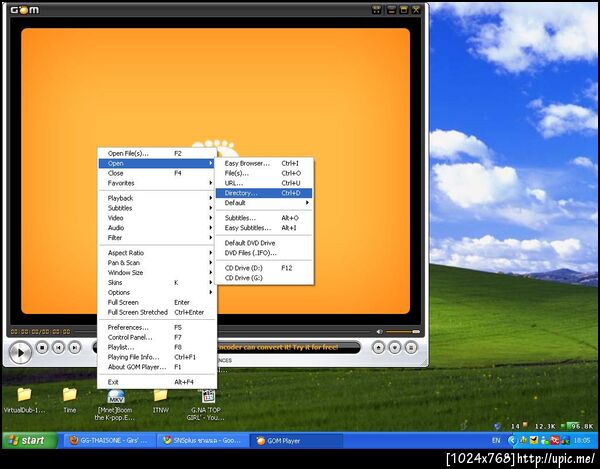Click the next track button
This screenshot has width=600, height=469.
click(x=75, y=347)
